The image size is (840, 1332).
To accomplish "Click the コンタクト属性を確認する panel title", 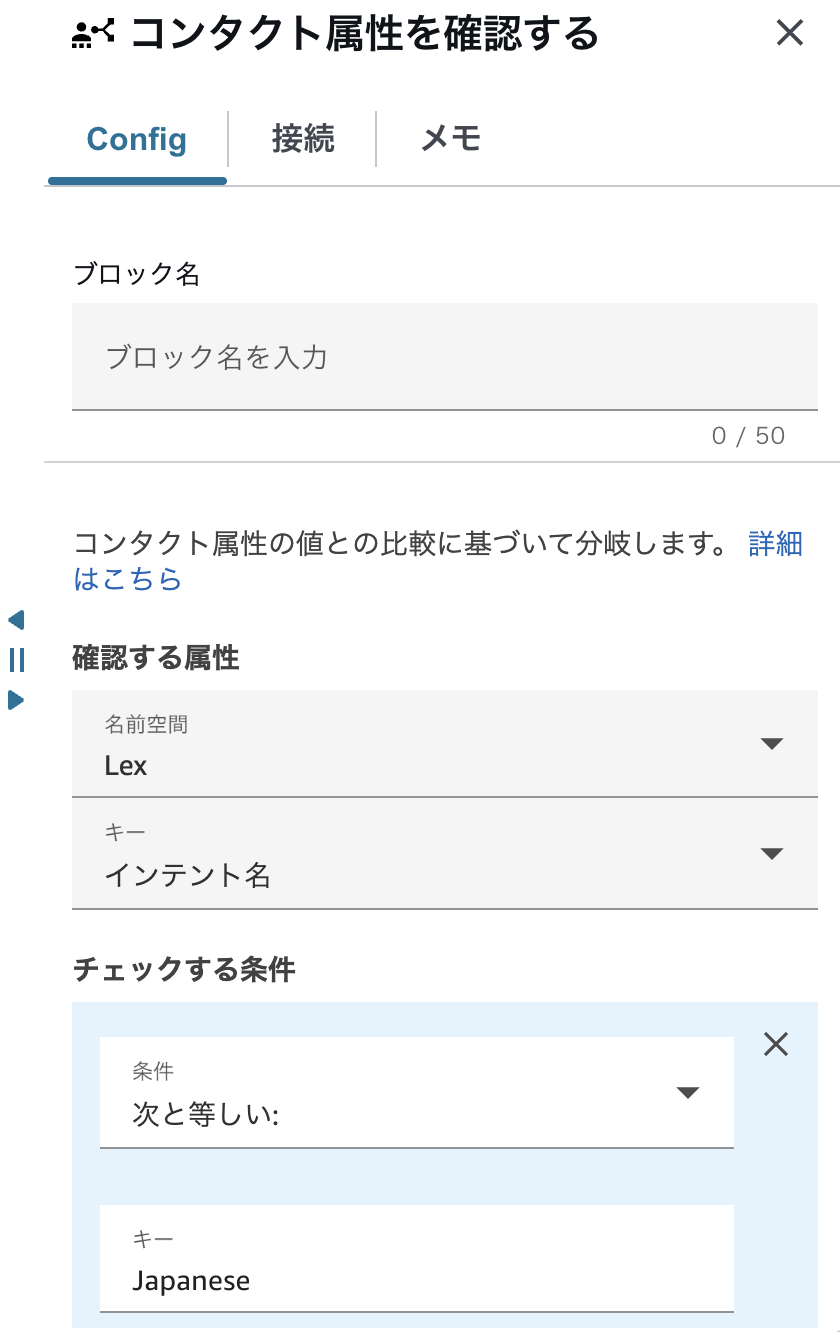I will coord(365,34).
